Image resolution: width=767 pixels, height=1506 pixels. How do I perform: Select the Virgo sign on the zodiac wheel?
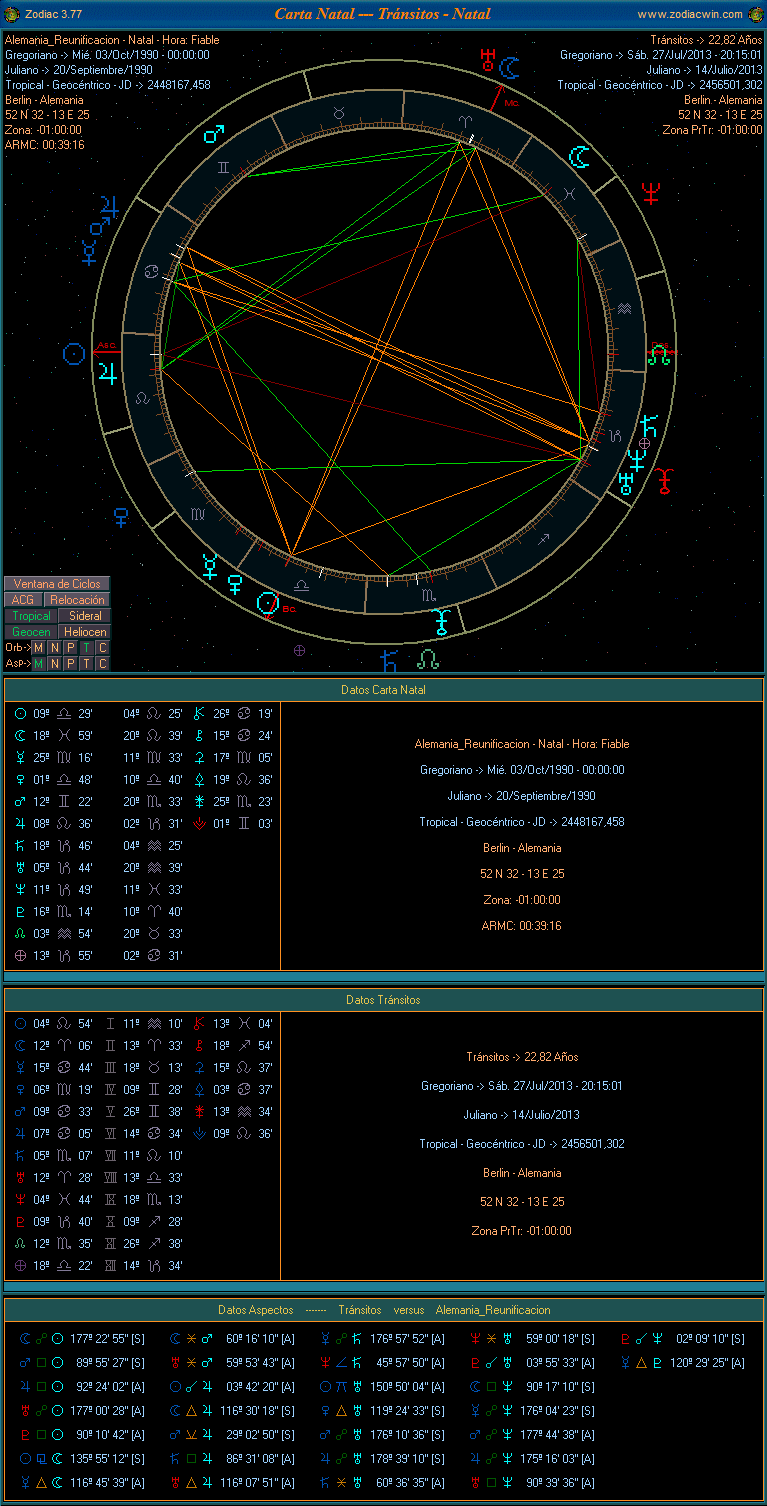pos(199,514)
